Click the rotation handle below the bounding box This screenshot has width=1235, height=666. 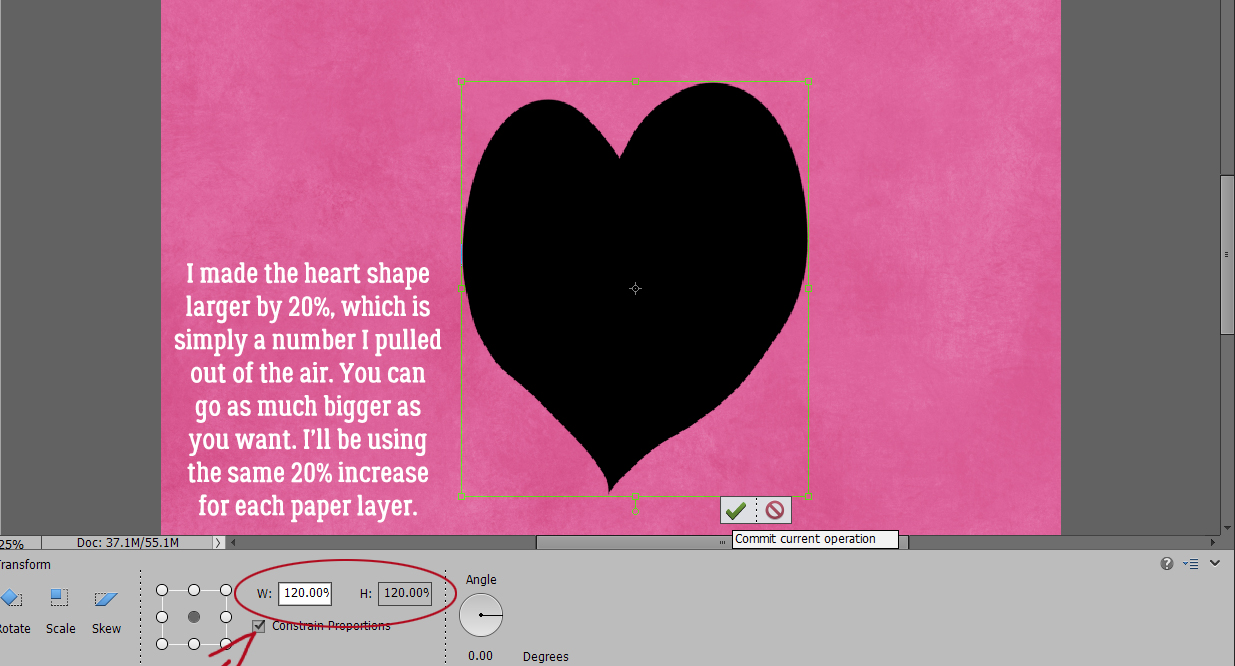tap(635, 511)
